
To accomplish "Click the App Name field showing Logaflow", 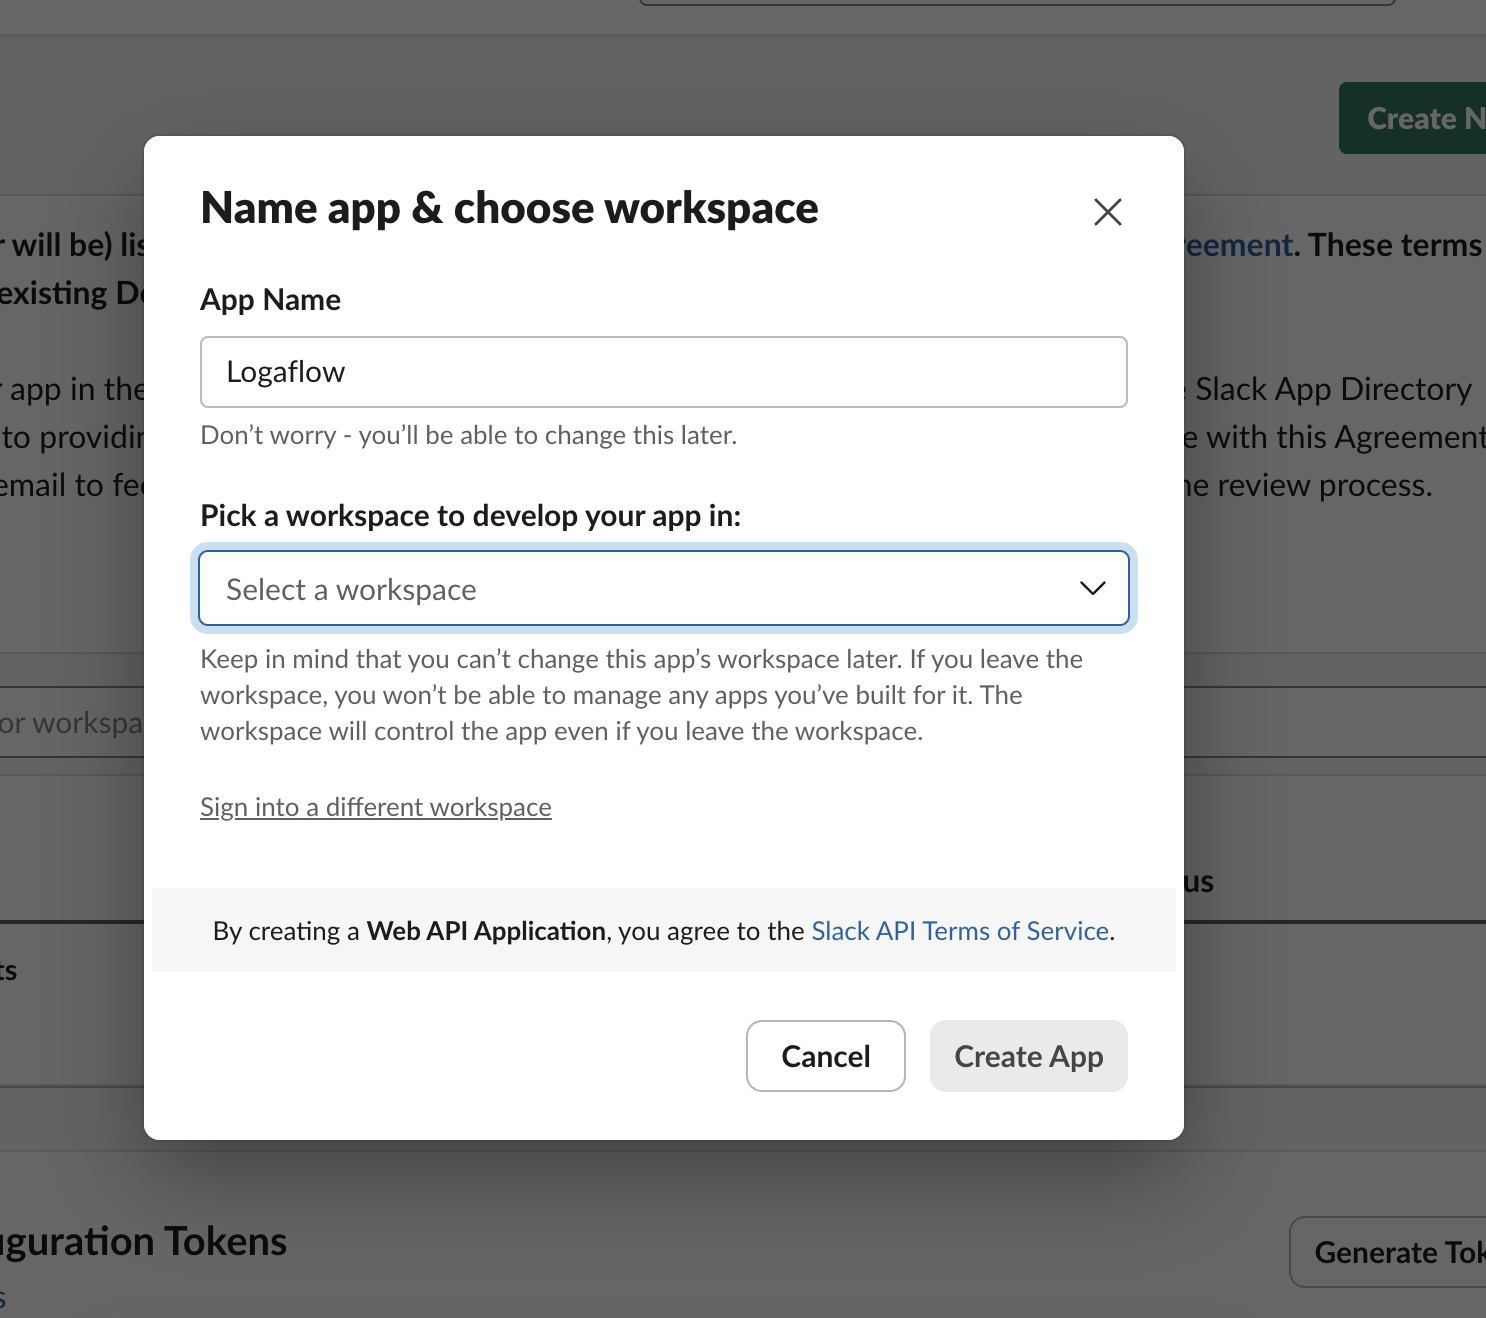I will 664,371.
